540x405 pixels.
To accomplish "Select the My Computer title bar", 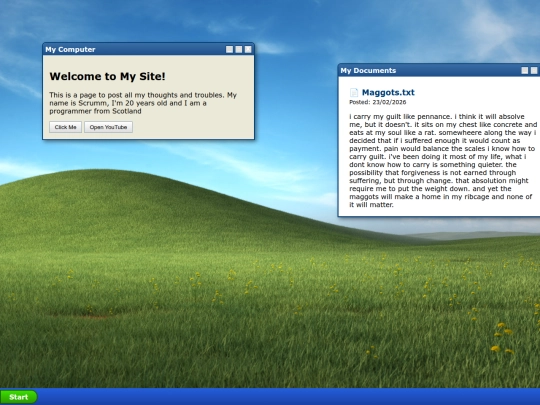I will click(x=148, y=49).
